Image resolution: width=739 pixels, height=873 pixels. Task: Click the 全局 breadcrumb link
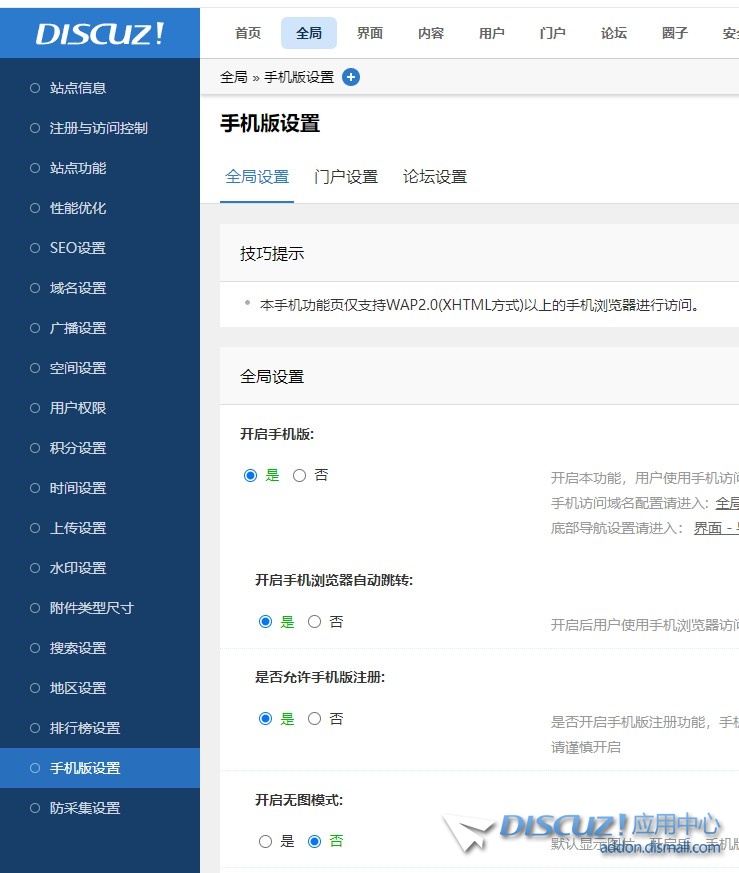click(x=233, y=77)
